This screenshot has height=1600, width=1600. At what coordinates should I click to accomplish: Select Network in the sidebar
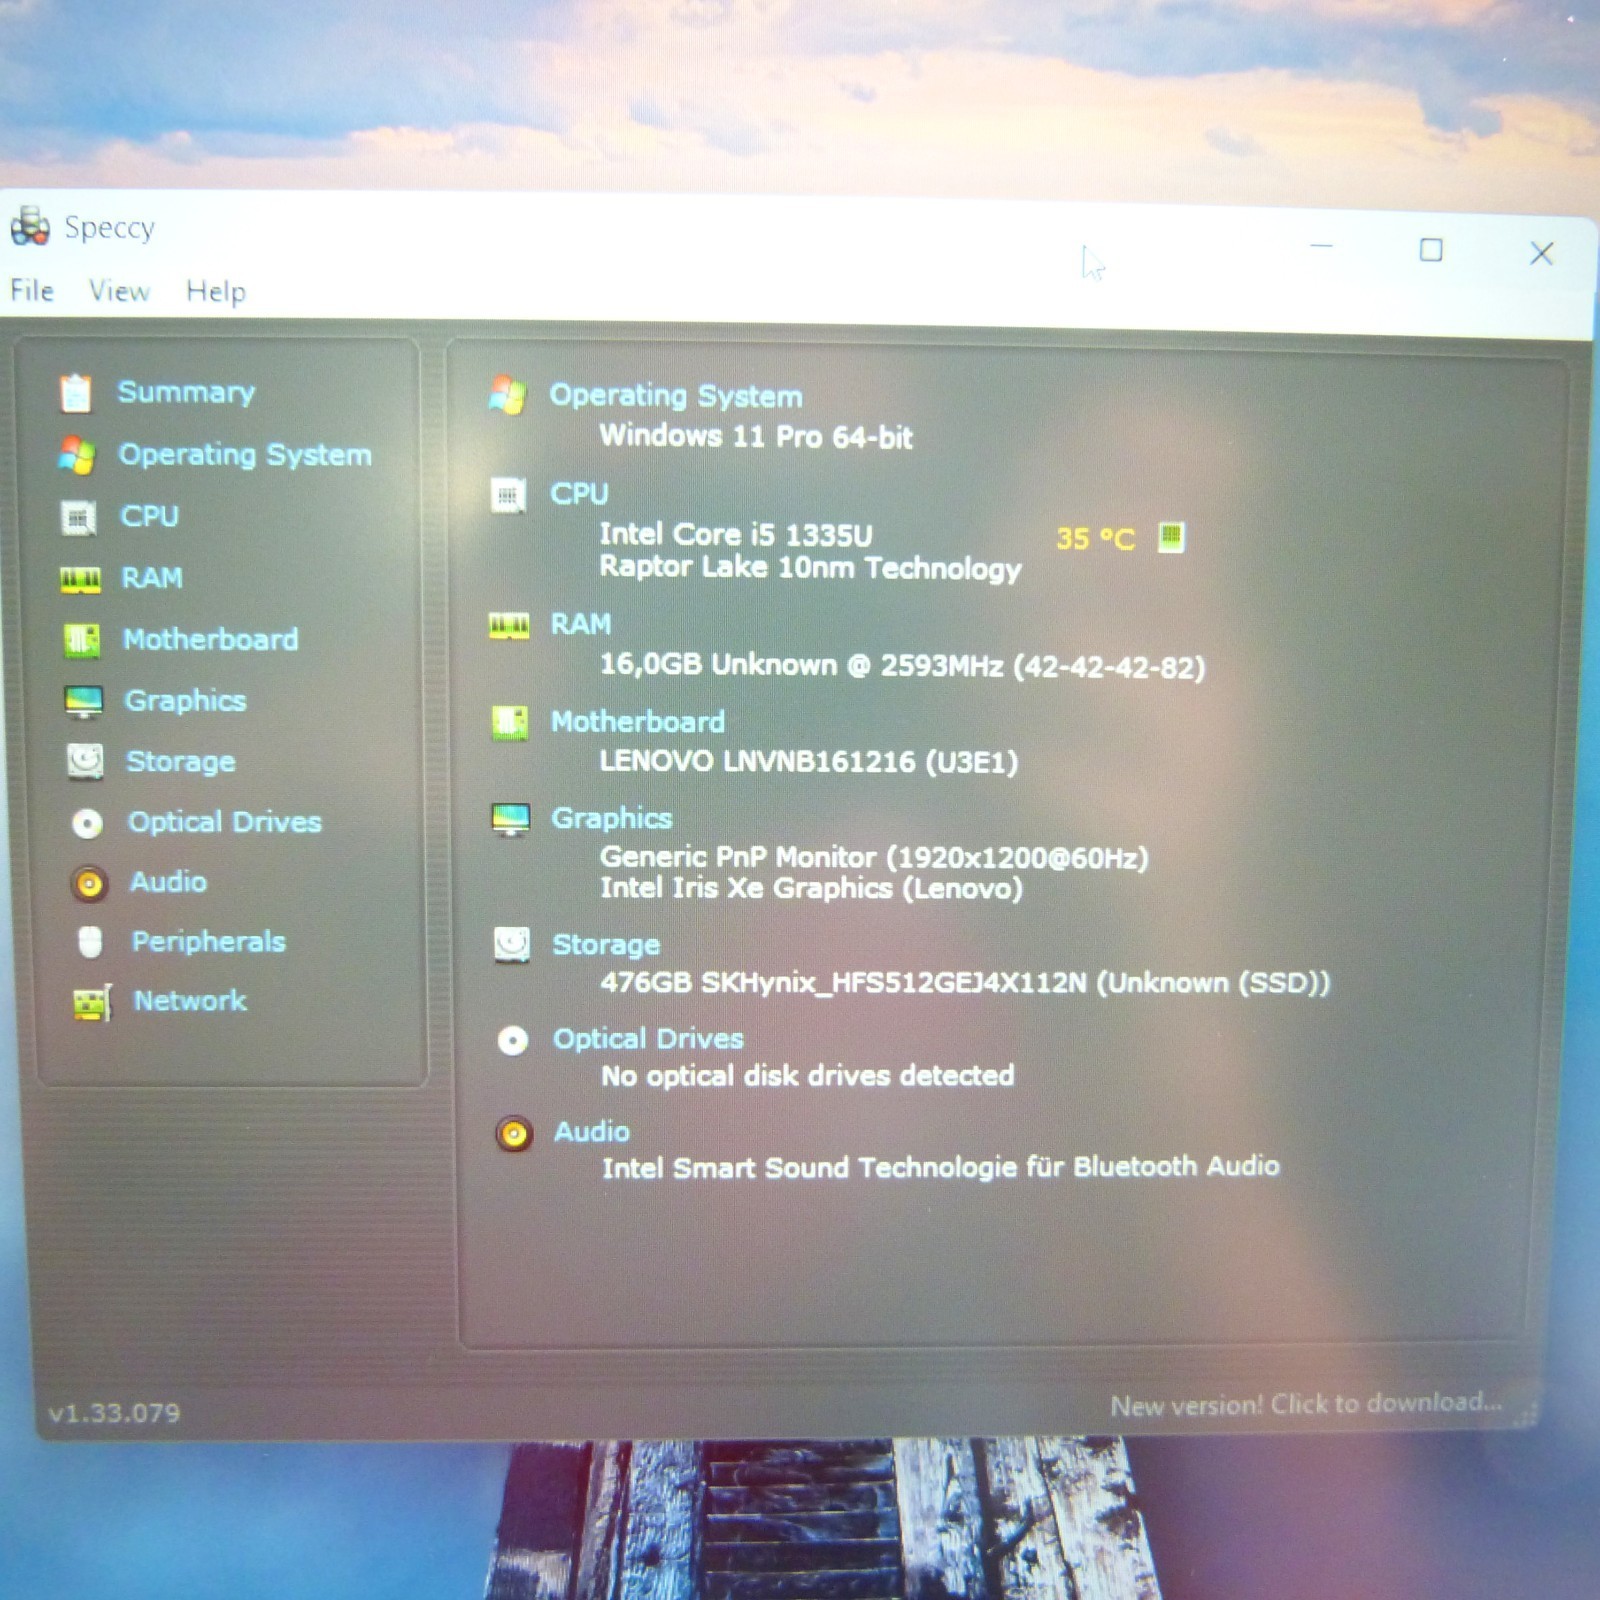(190, 1001)
